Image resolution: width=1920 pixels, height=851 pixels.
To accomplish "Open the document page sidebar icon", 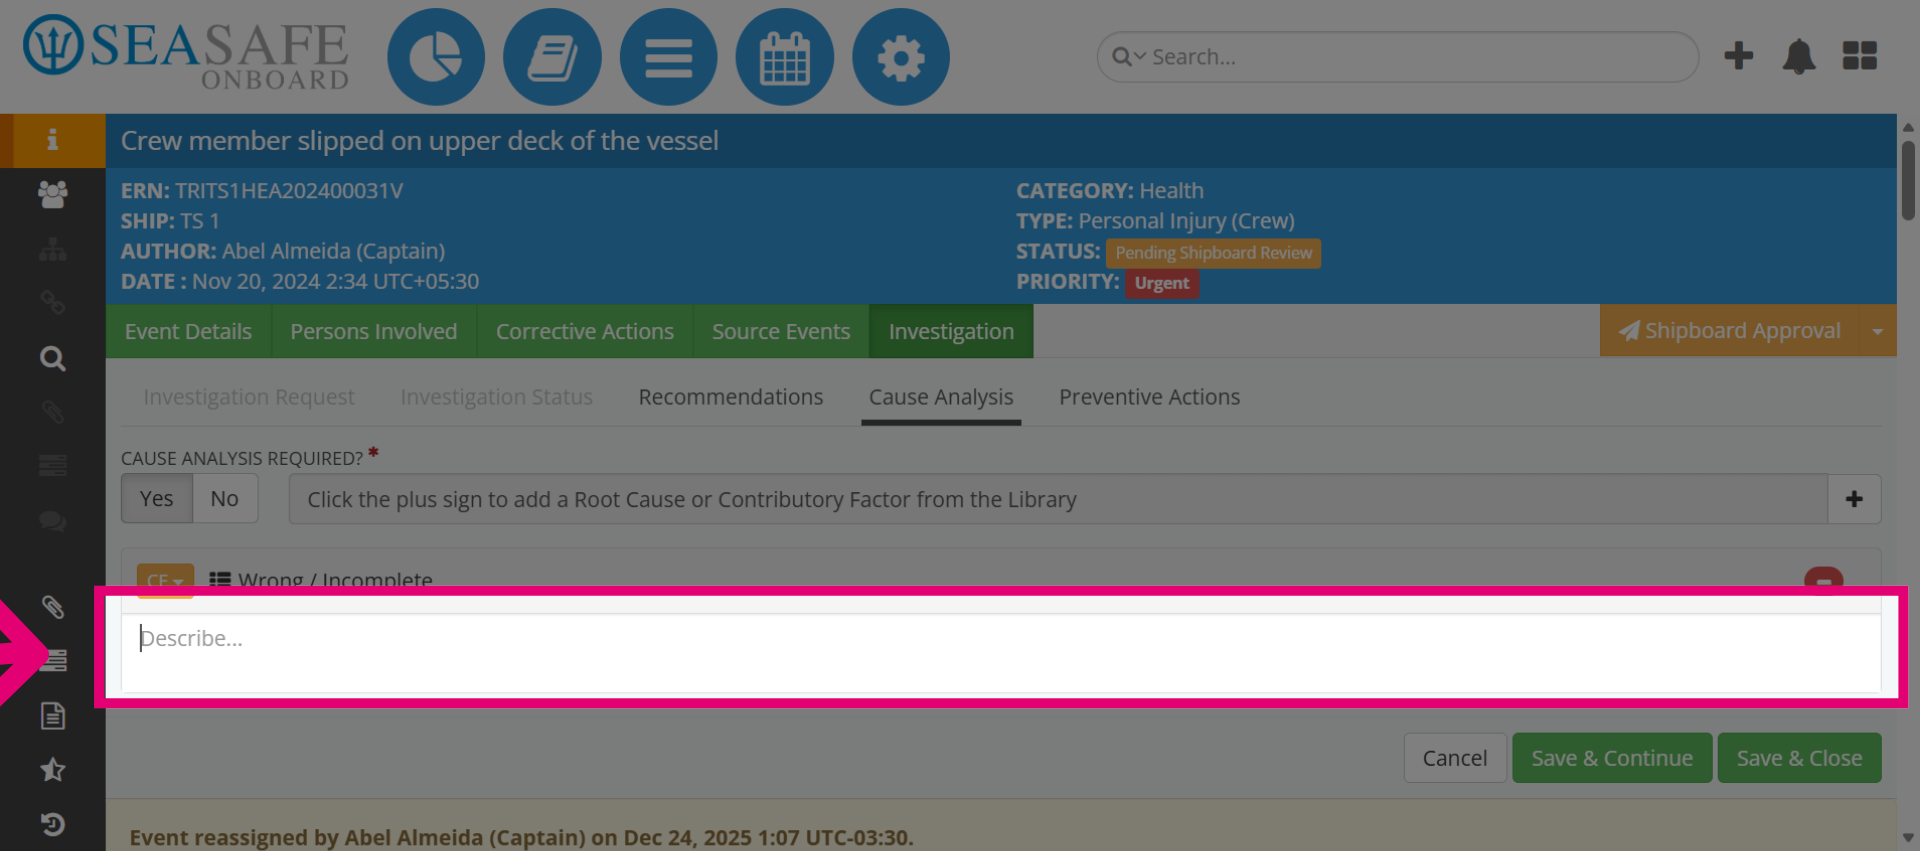I will pyautogui.click(x=52, y=716).
